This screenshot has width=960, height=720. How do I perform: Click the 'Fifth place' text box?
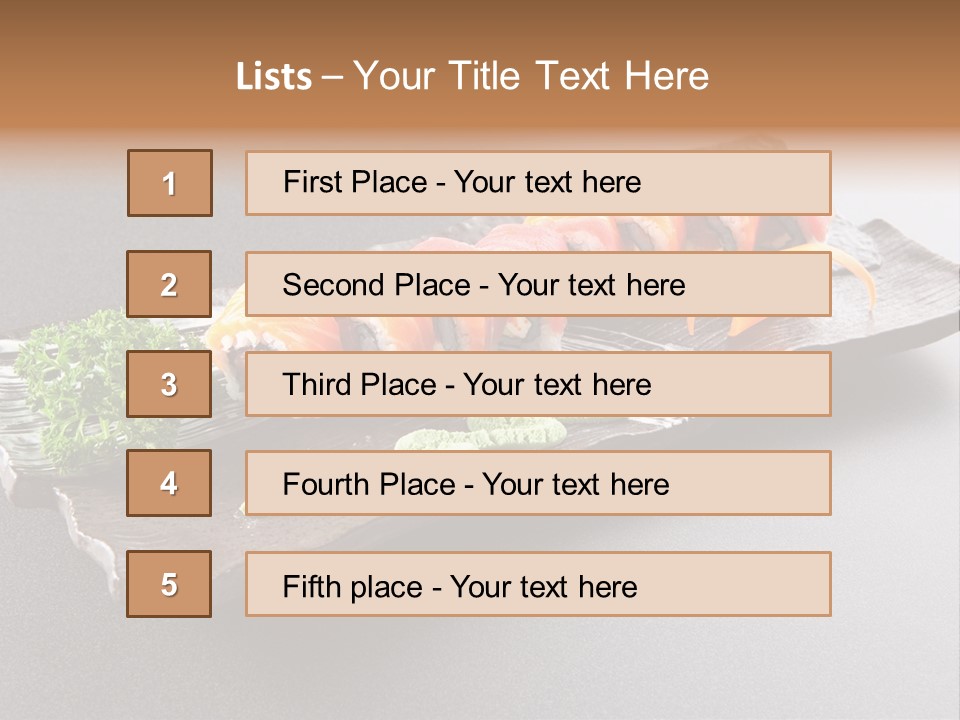(538, 584)
